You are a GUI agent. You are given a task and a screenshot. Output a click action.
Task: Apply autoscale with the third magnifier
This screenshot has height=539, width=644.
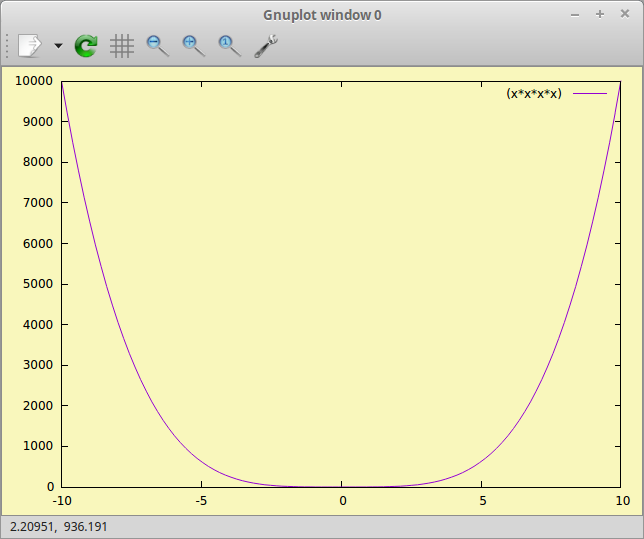pyautogui.click(x=229, y=45)
